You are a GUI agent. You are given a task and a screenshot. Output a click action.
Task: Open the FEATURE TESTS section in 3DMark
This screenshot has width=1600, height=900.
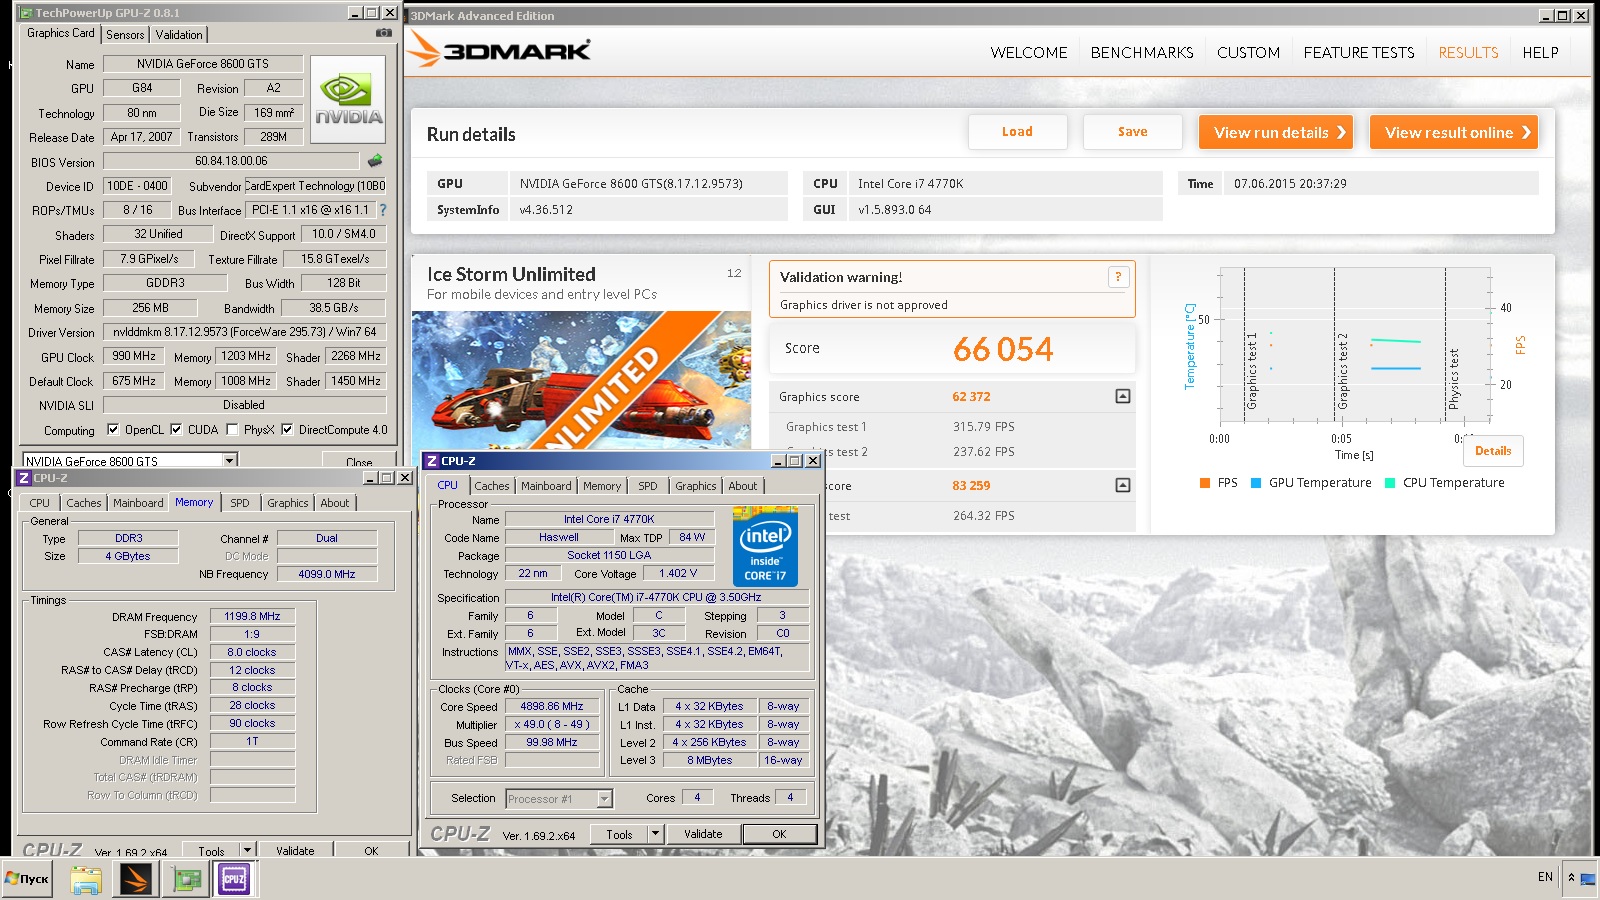coord(1359,53)
